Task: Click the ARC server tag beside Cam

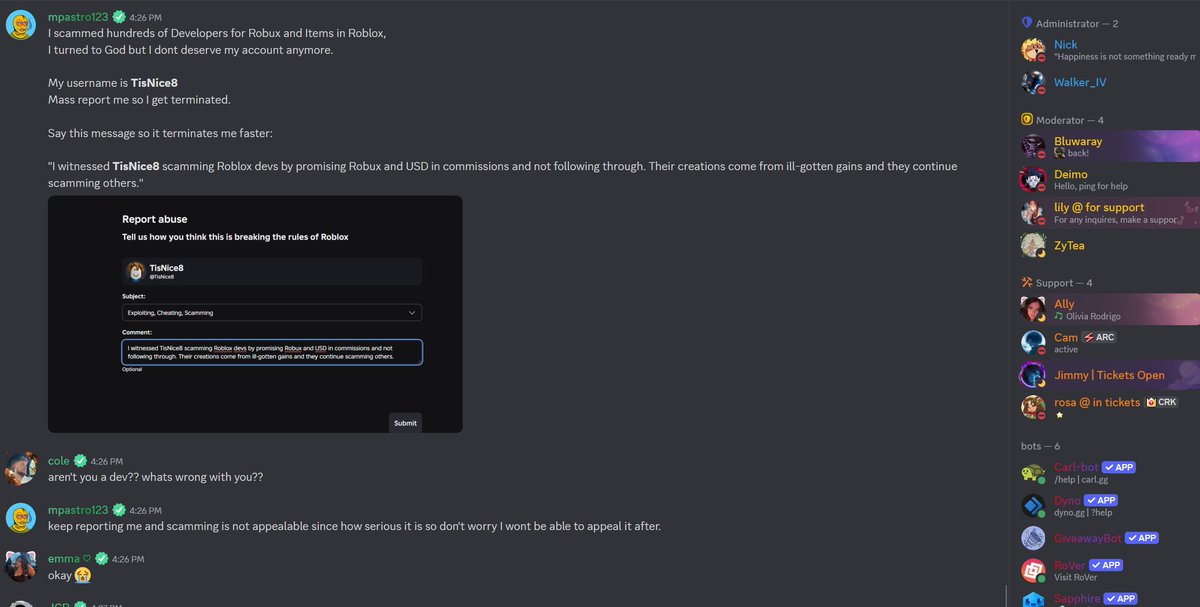Action: click(x=1098, y=337)
